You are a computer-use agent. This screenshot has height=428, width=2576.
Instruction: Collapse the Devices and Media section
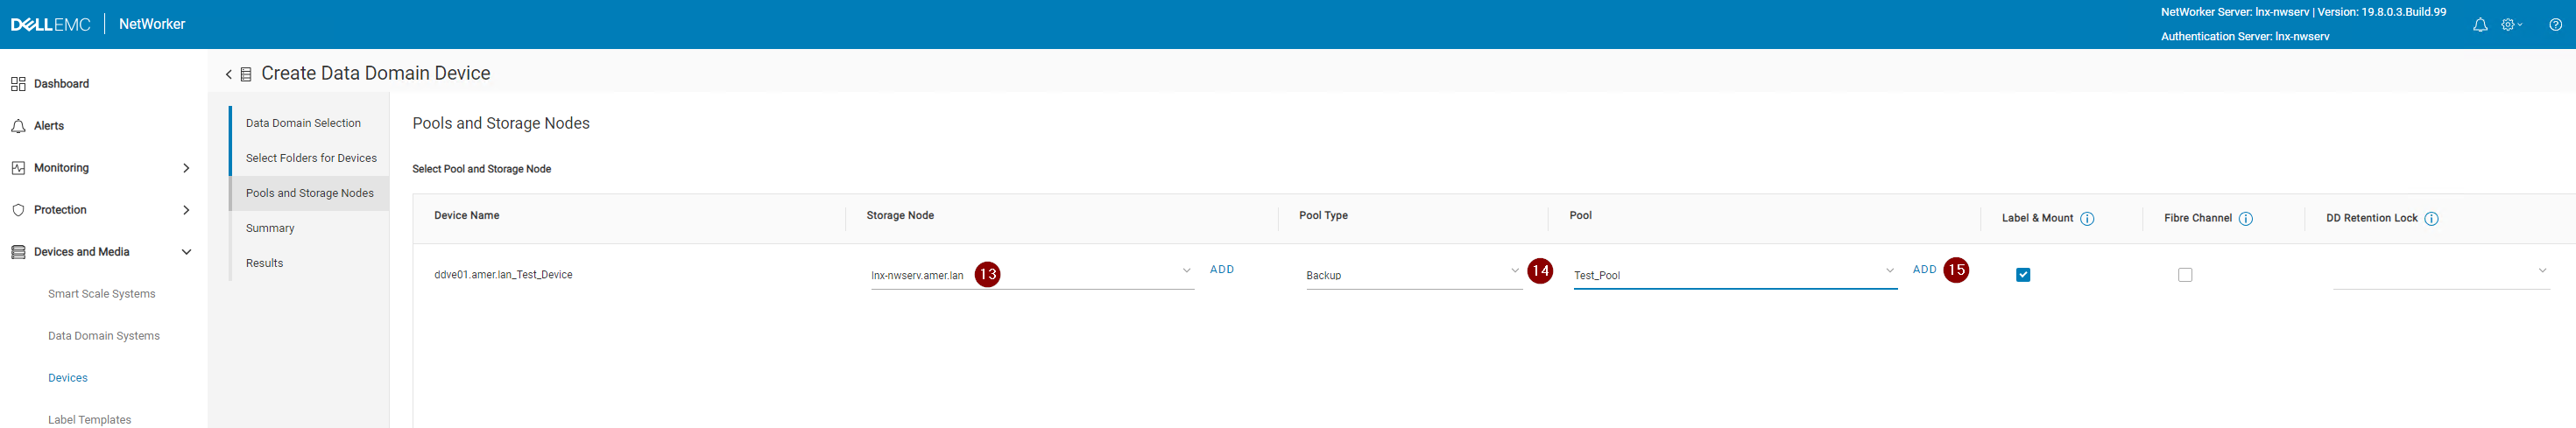point(186,252)
